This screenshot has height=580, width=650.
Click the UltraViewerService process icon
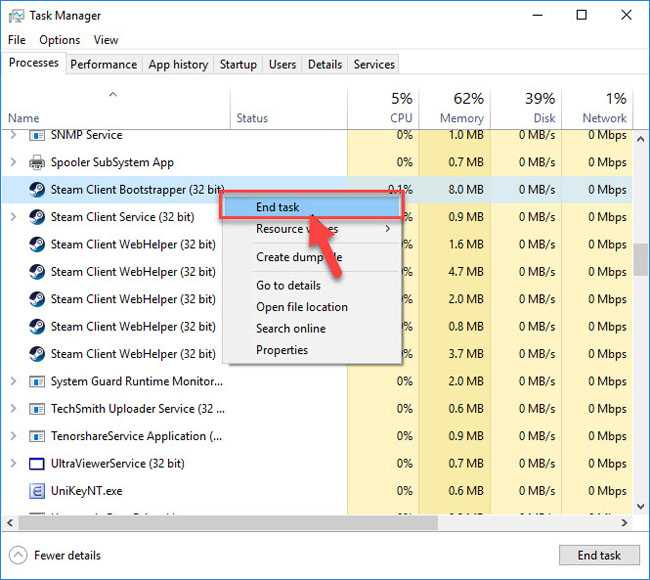[37, 463]
